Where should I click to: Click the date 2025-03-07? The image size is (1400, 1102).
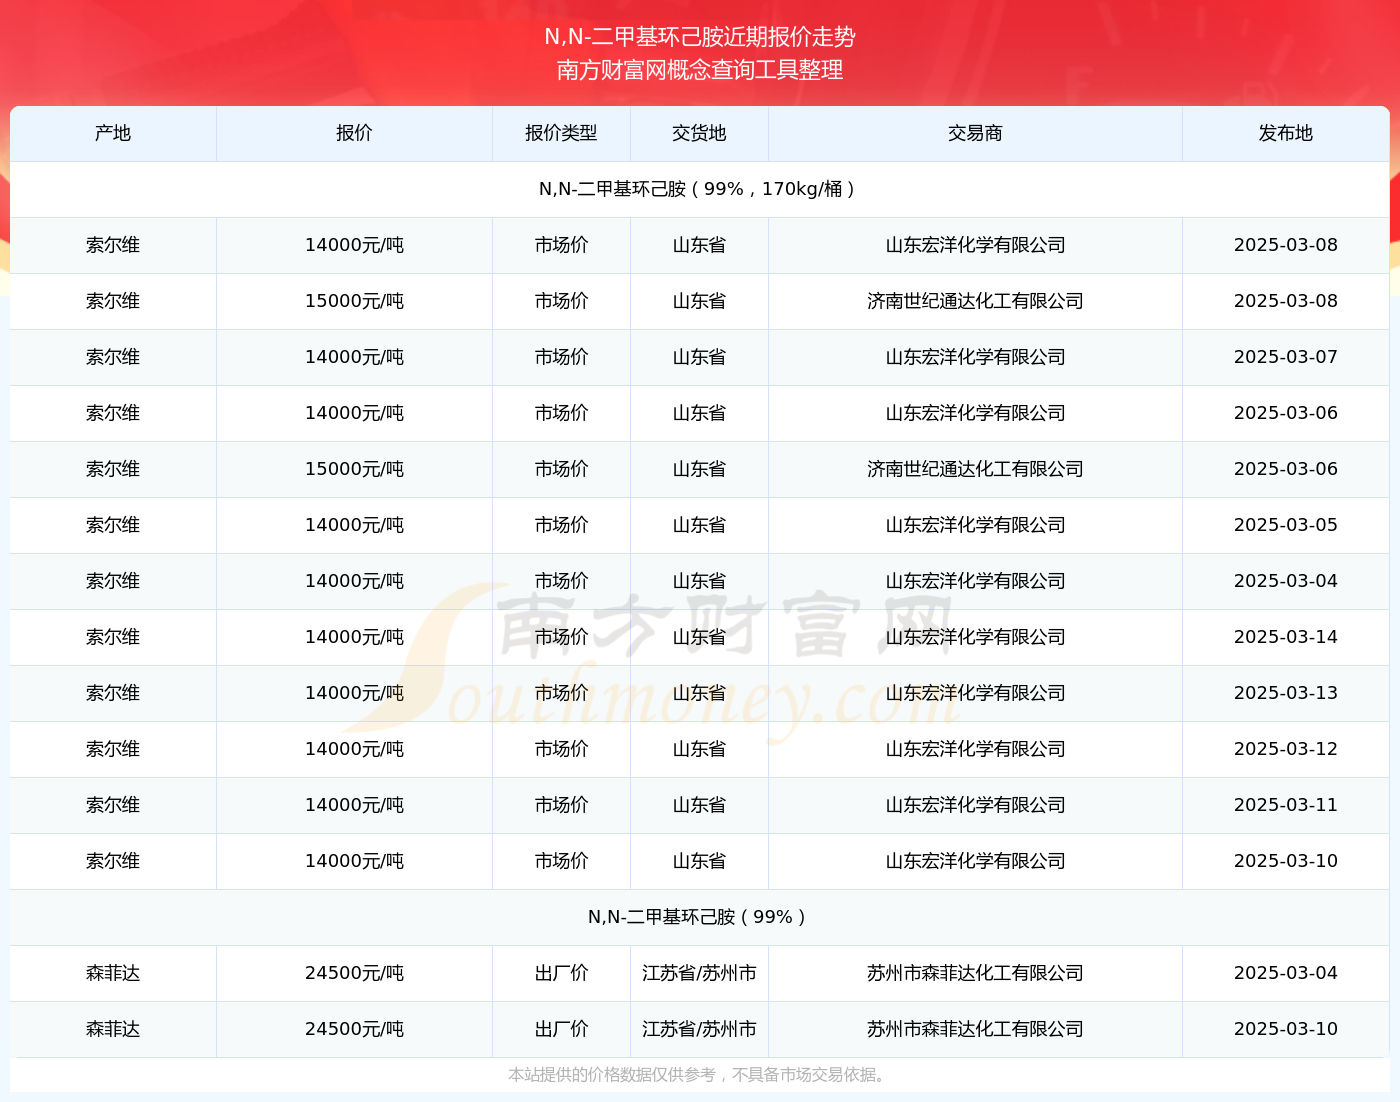click(1286, 357)
